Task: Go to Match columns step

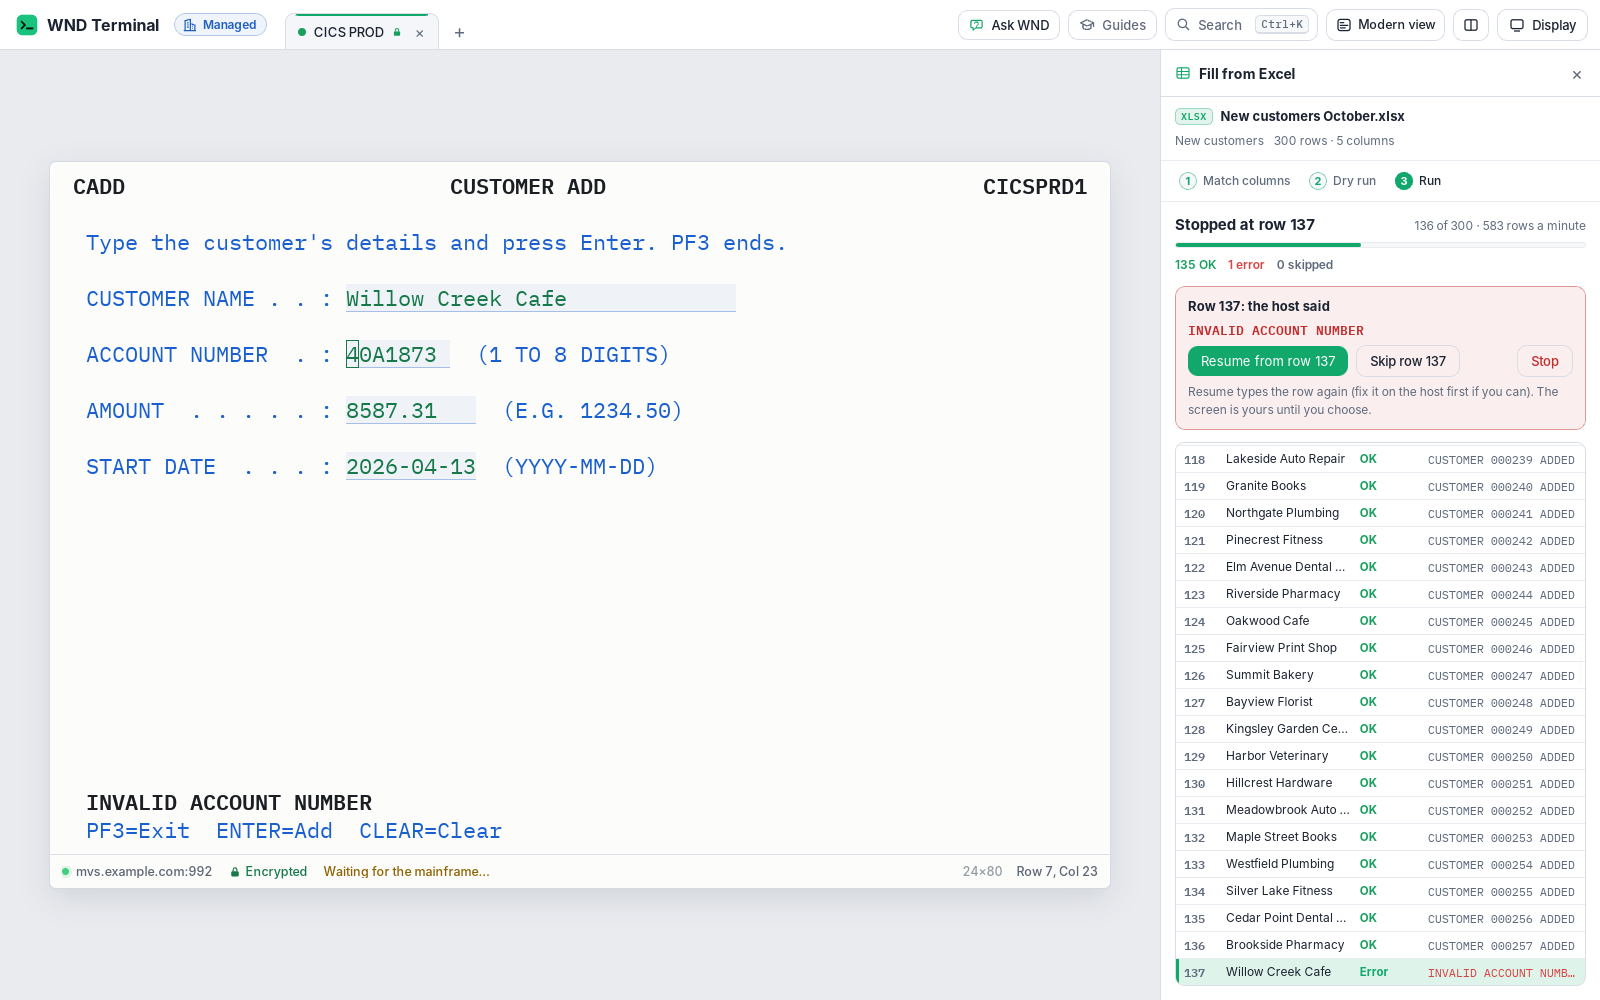Action: coord(1235,181)
